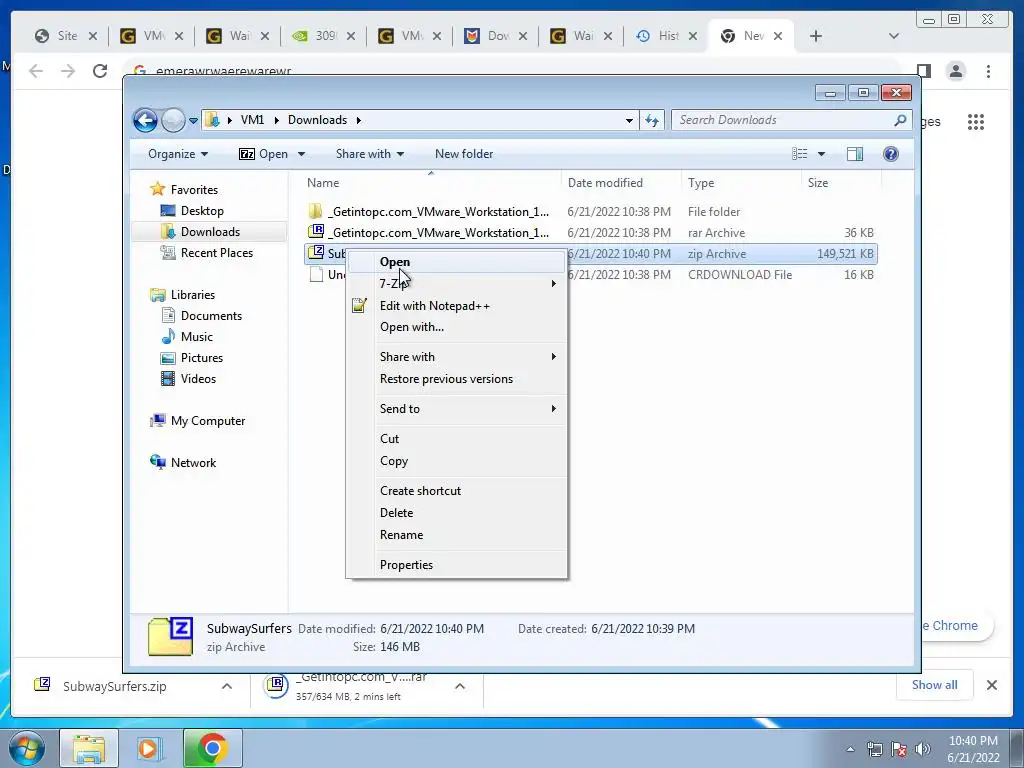Click the Open button with 7z icon
The height and width of the screenshot is (768, 1024).
click(263, 154)
